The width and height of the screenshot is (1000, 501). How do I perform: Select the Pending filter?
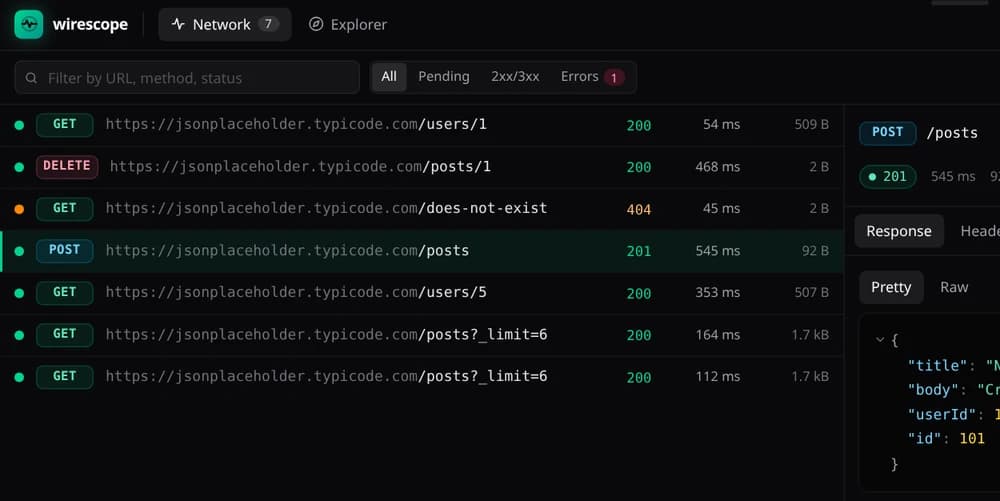[443, 77]
